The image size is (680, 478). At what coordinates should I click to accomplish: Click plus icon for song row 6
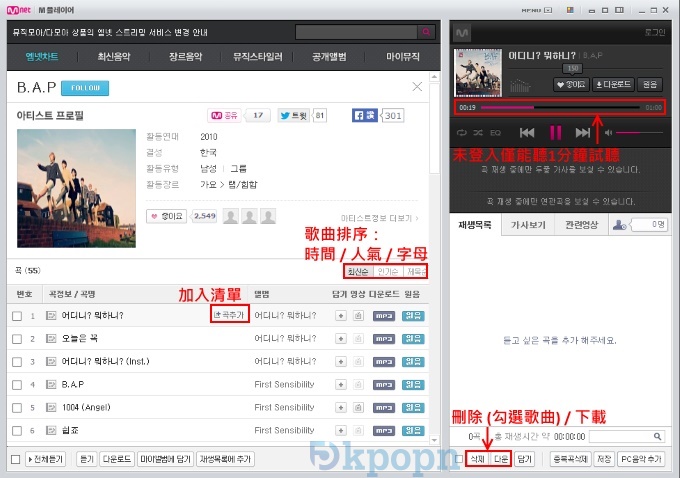(341, 431)
